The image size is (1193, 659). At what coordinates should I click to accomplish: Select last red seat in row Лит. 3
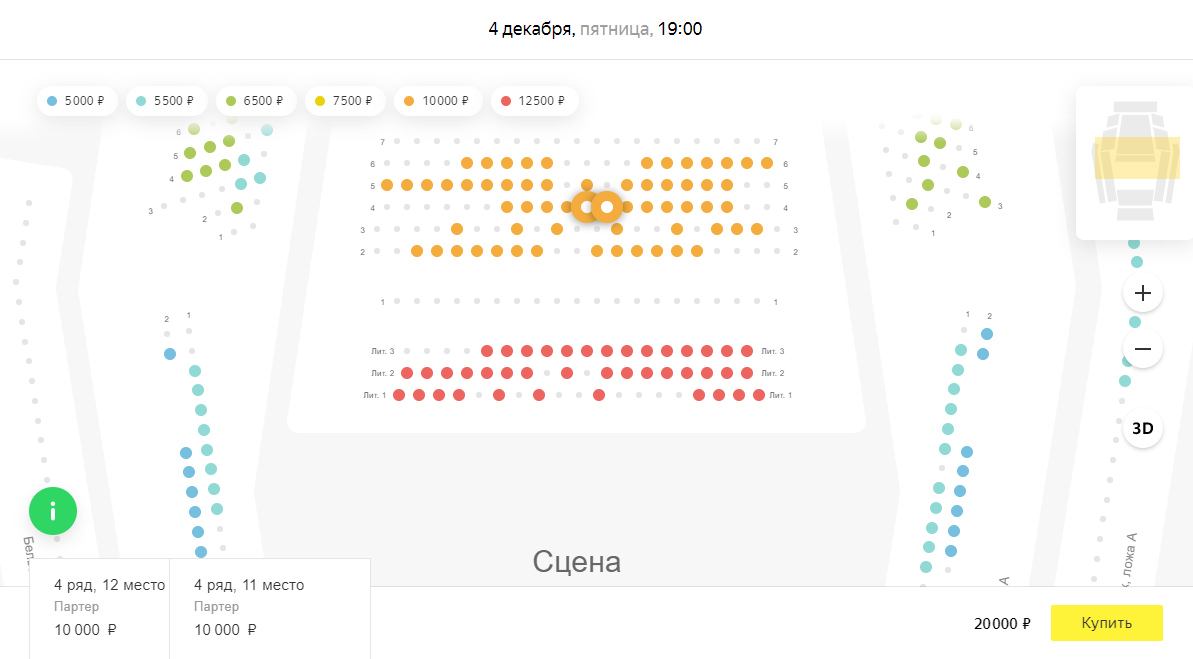pos(747,351)
